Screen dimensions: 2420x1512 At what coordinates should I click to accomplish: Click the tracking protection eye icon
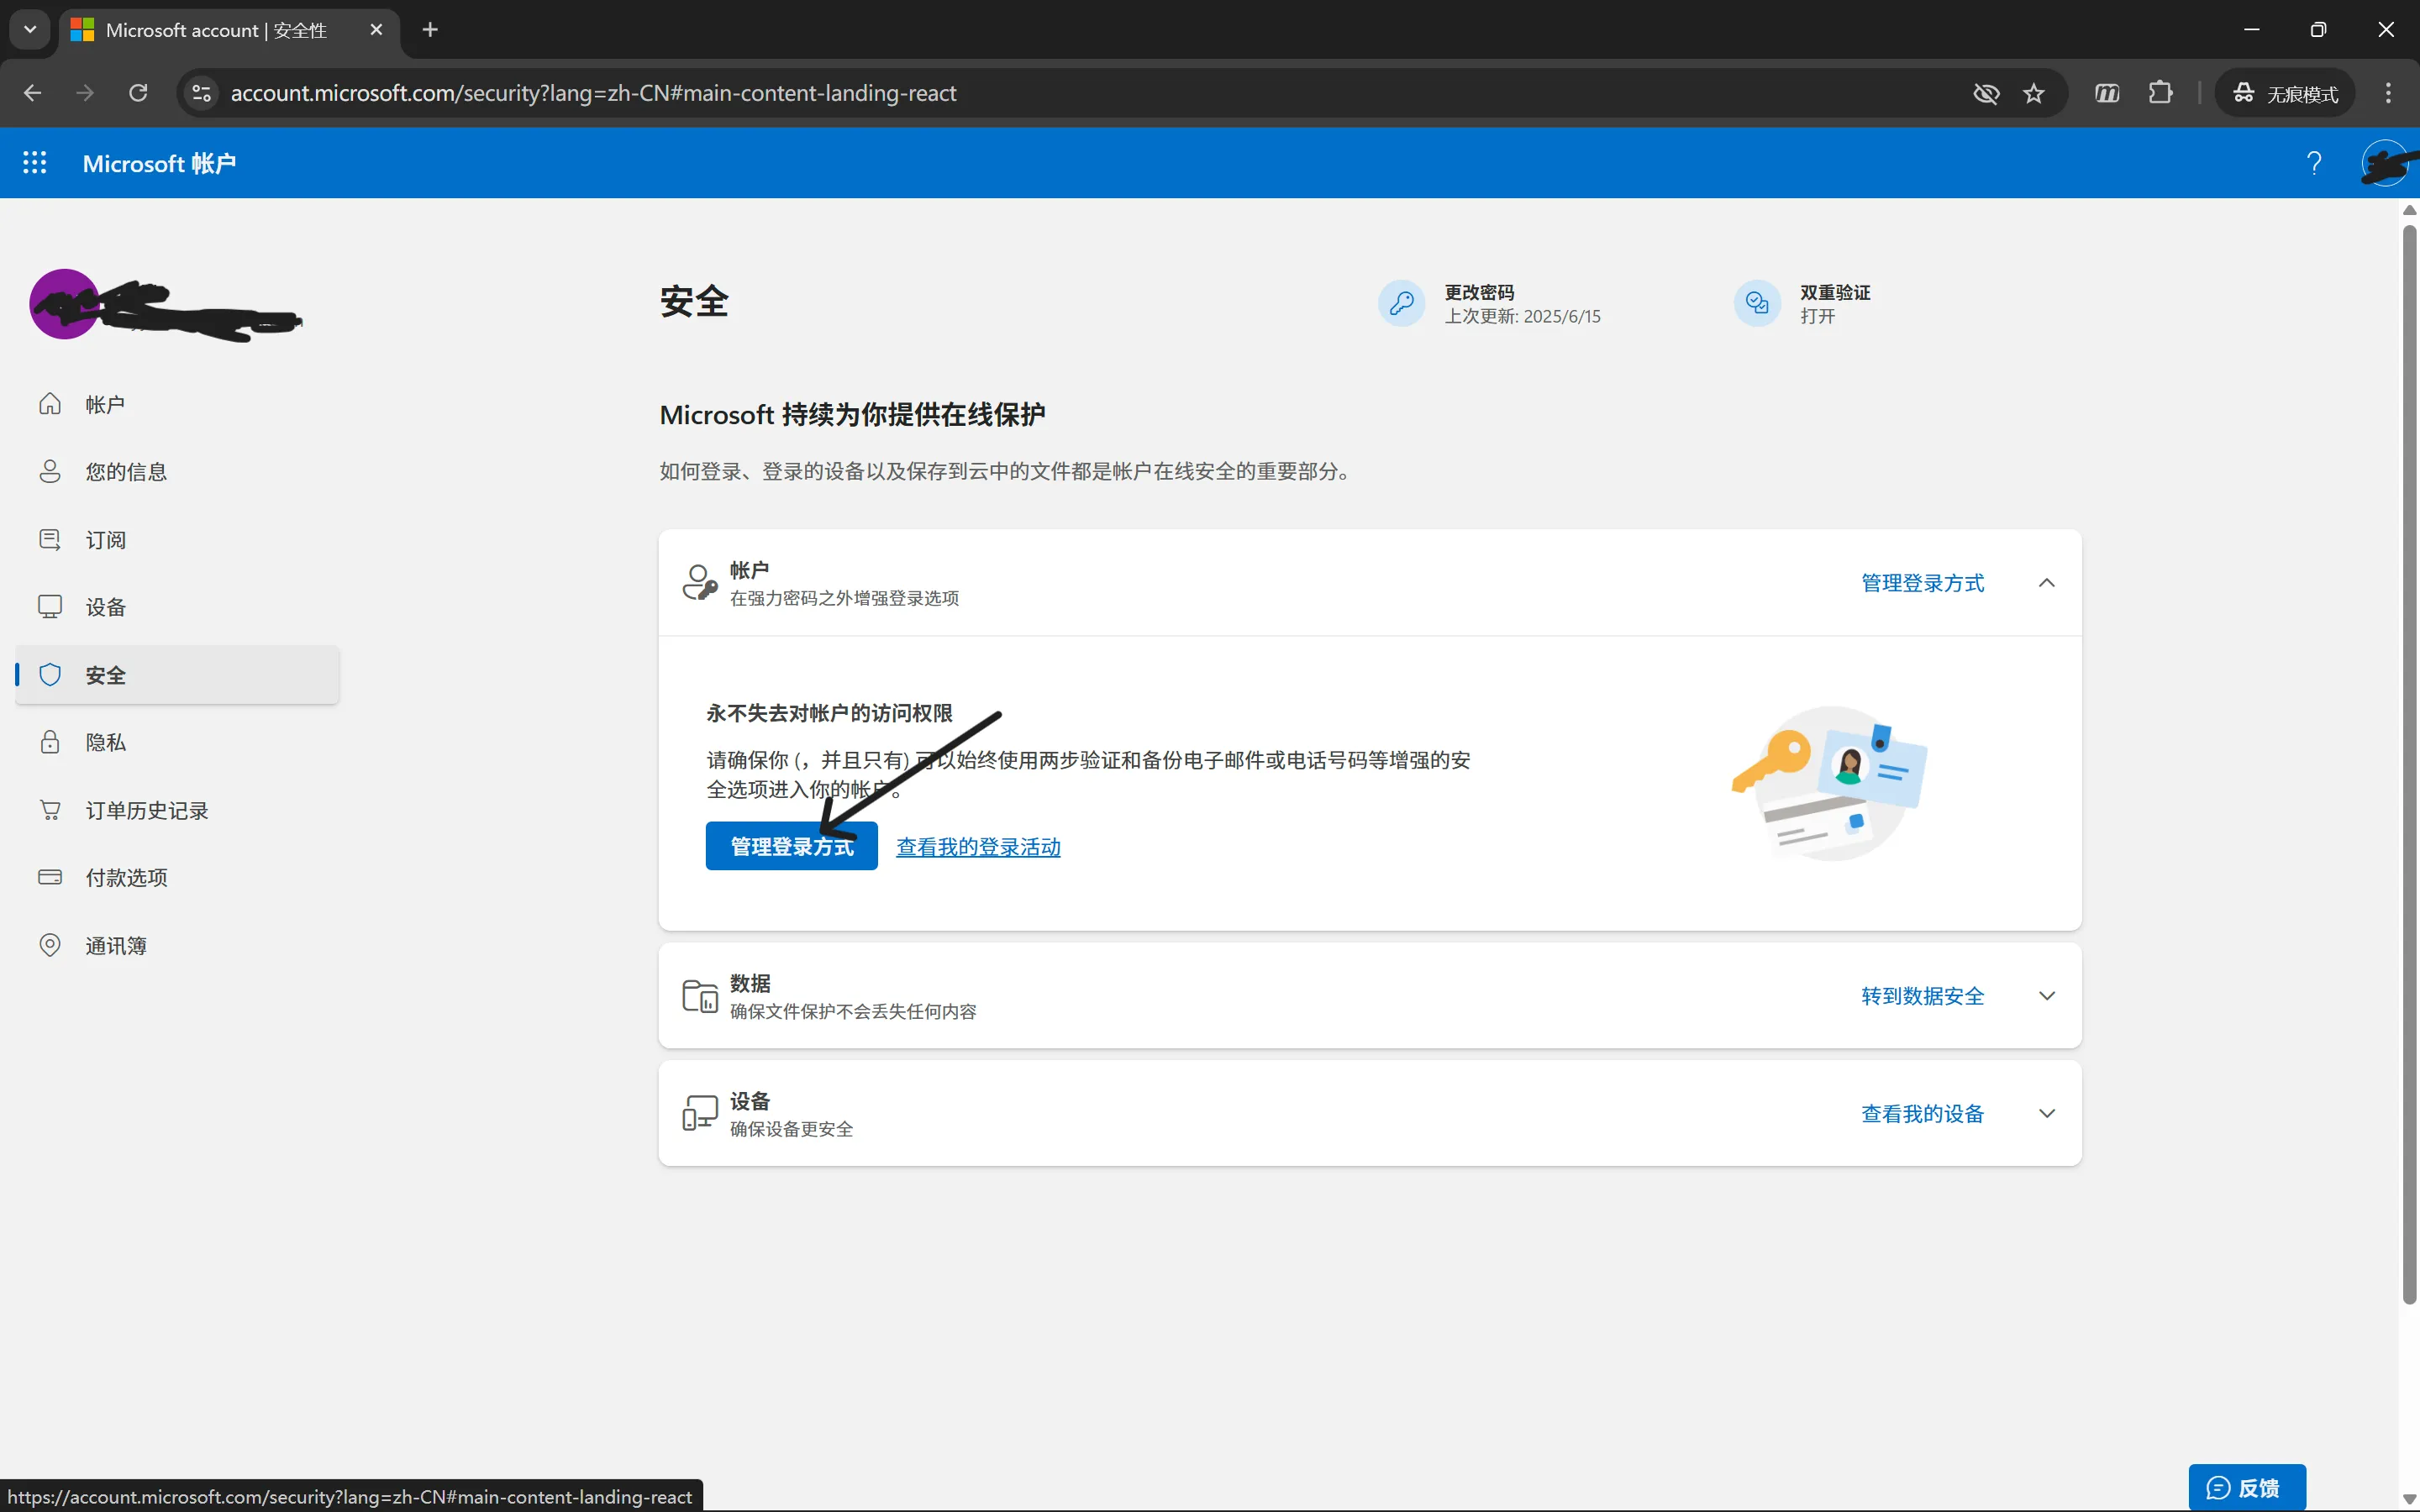tap(1986, 93)
